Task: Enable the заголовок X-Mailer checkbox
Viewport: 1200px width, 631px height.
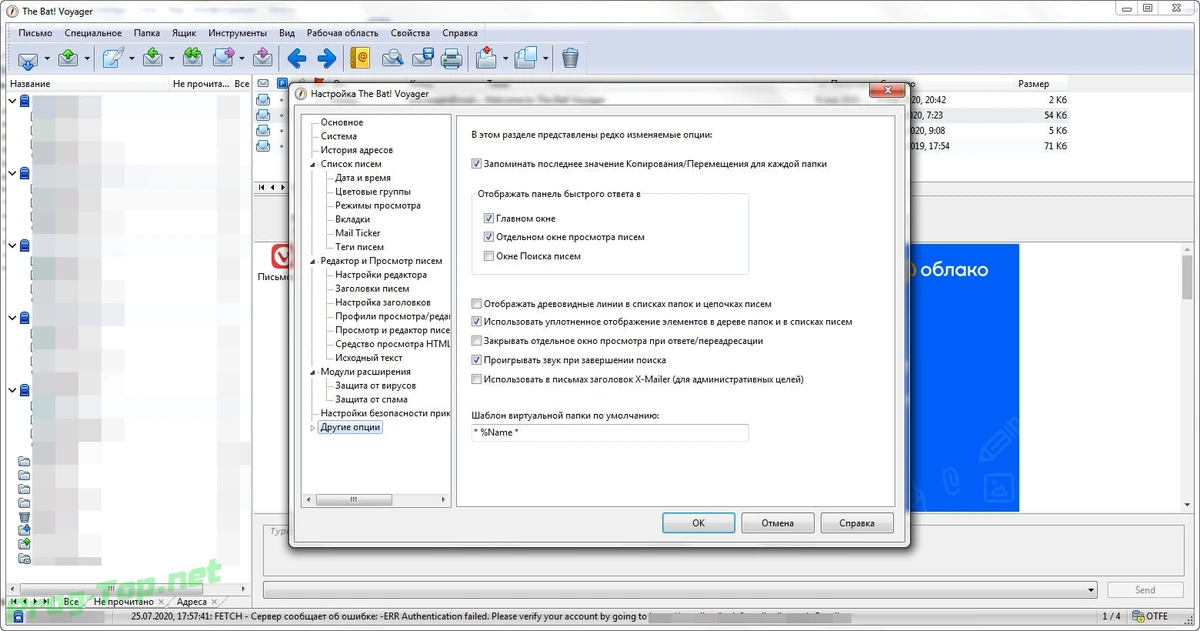Action: pyautogui.click(x=476, y=379)
